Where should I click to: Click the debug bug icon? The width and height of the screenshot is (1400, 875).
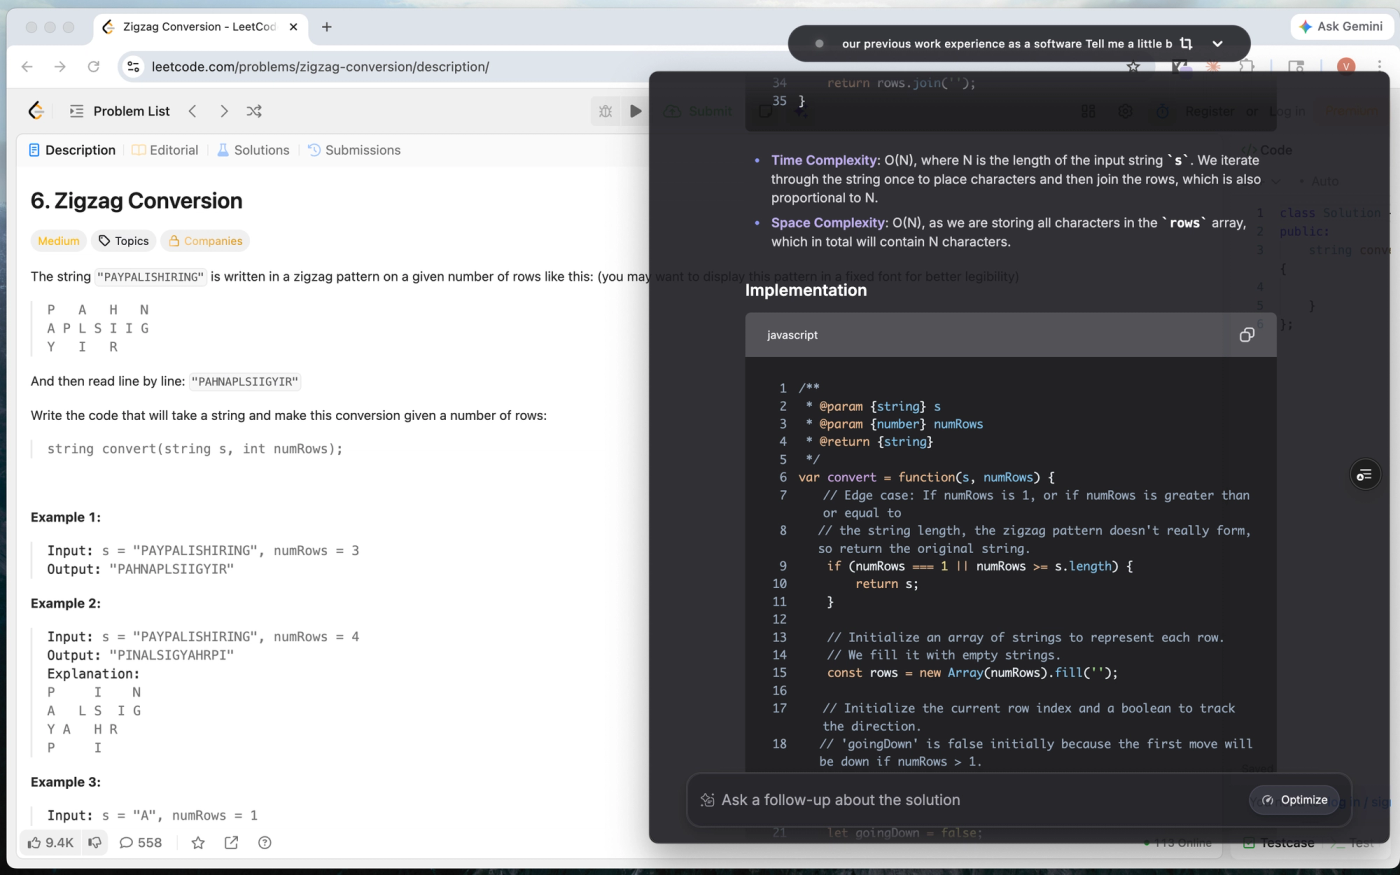pos(605,111)
